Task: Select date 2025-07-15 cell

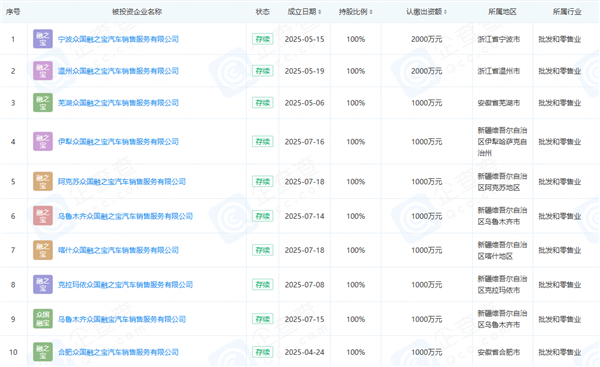Action: point(304,319)
